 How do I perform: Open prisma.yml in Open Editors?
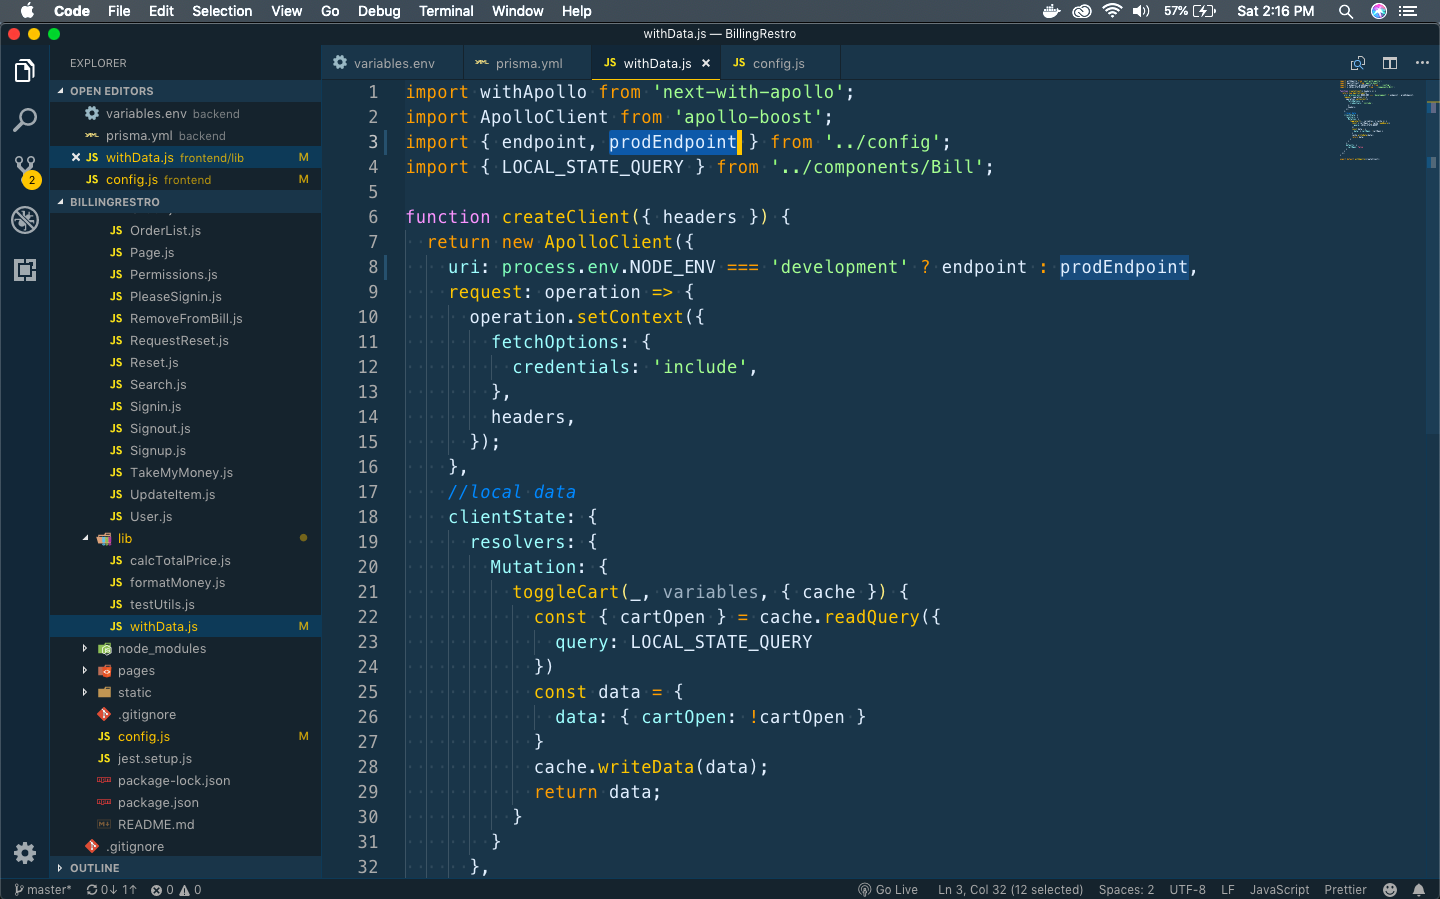tap(185, 135)
